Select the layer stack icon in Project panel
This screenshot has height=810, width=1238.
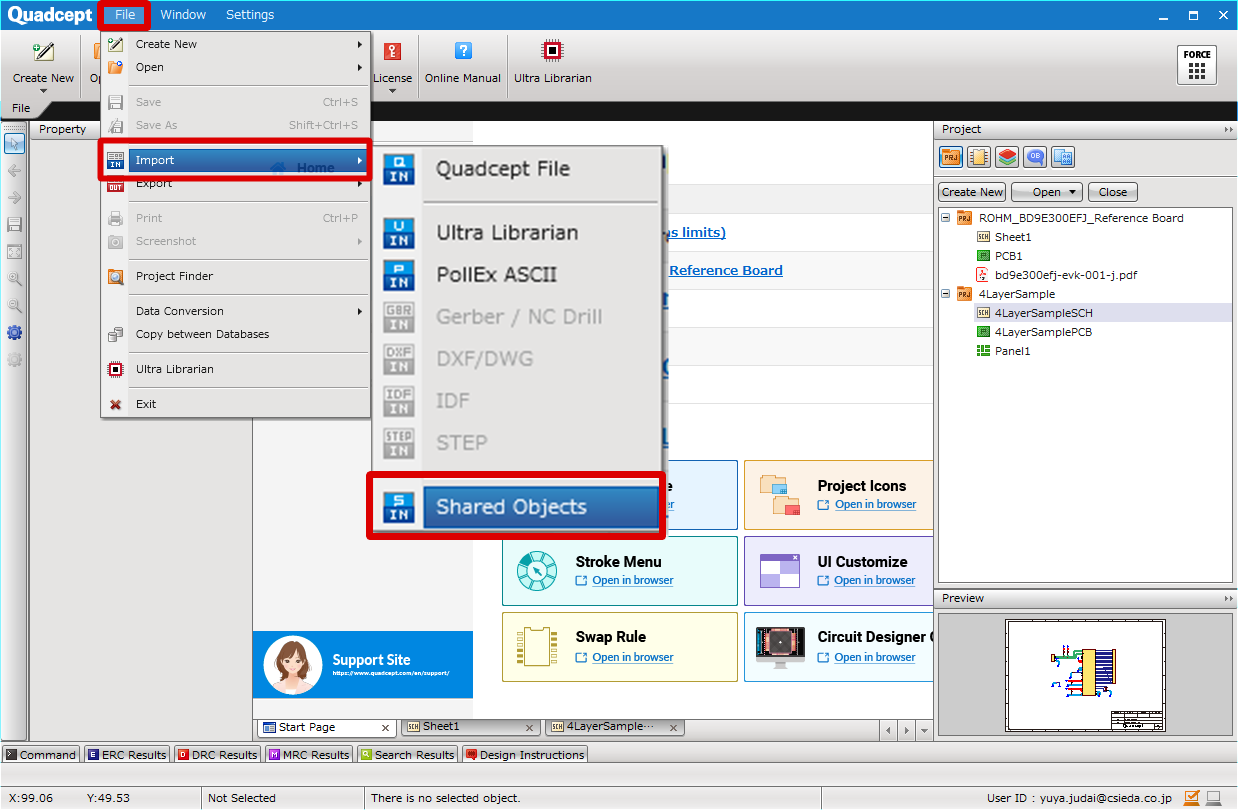pos(1006,157)
